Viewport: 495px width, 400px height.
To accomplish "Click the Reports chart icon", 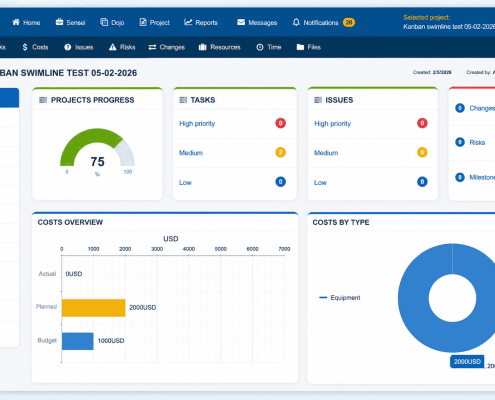I will pos(188,22).
